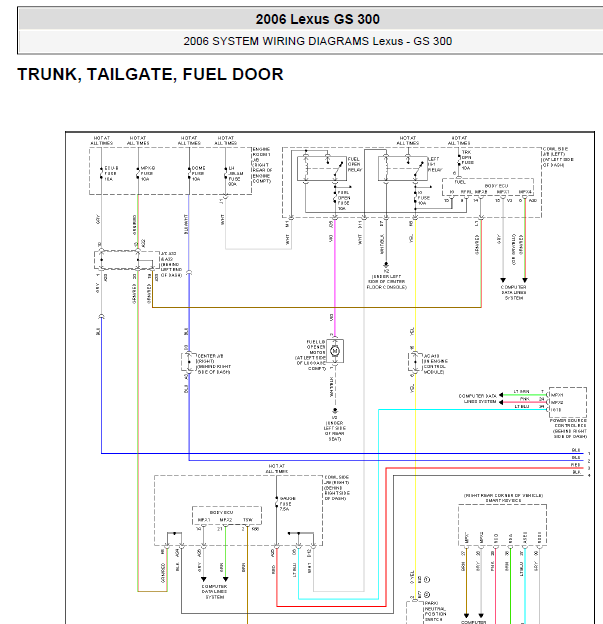603x624 pixels.
Task: Click the 'FUEL LID OPENER MOTOR' text label
Action: pos(316,347)
